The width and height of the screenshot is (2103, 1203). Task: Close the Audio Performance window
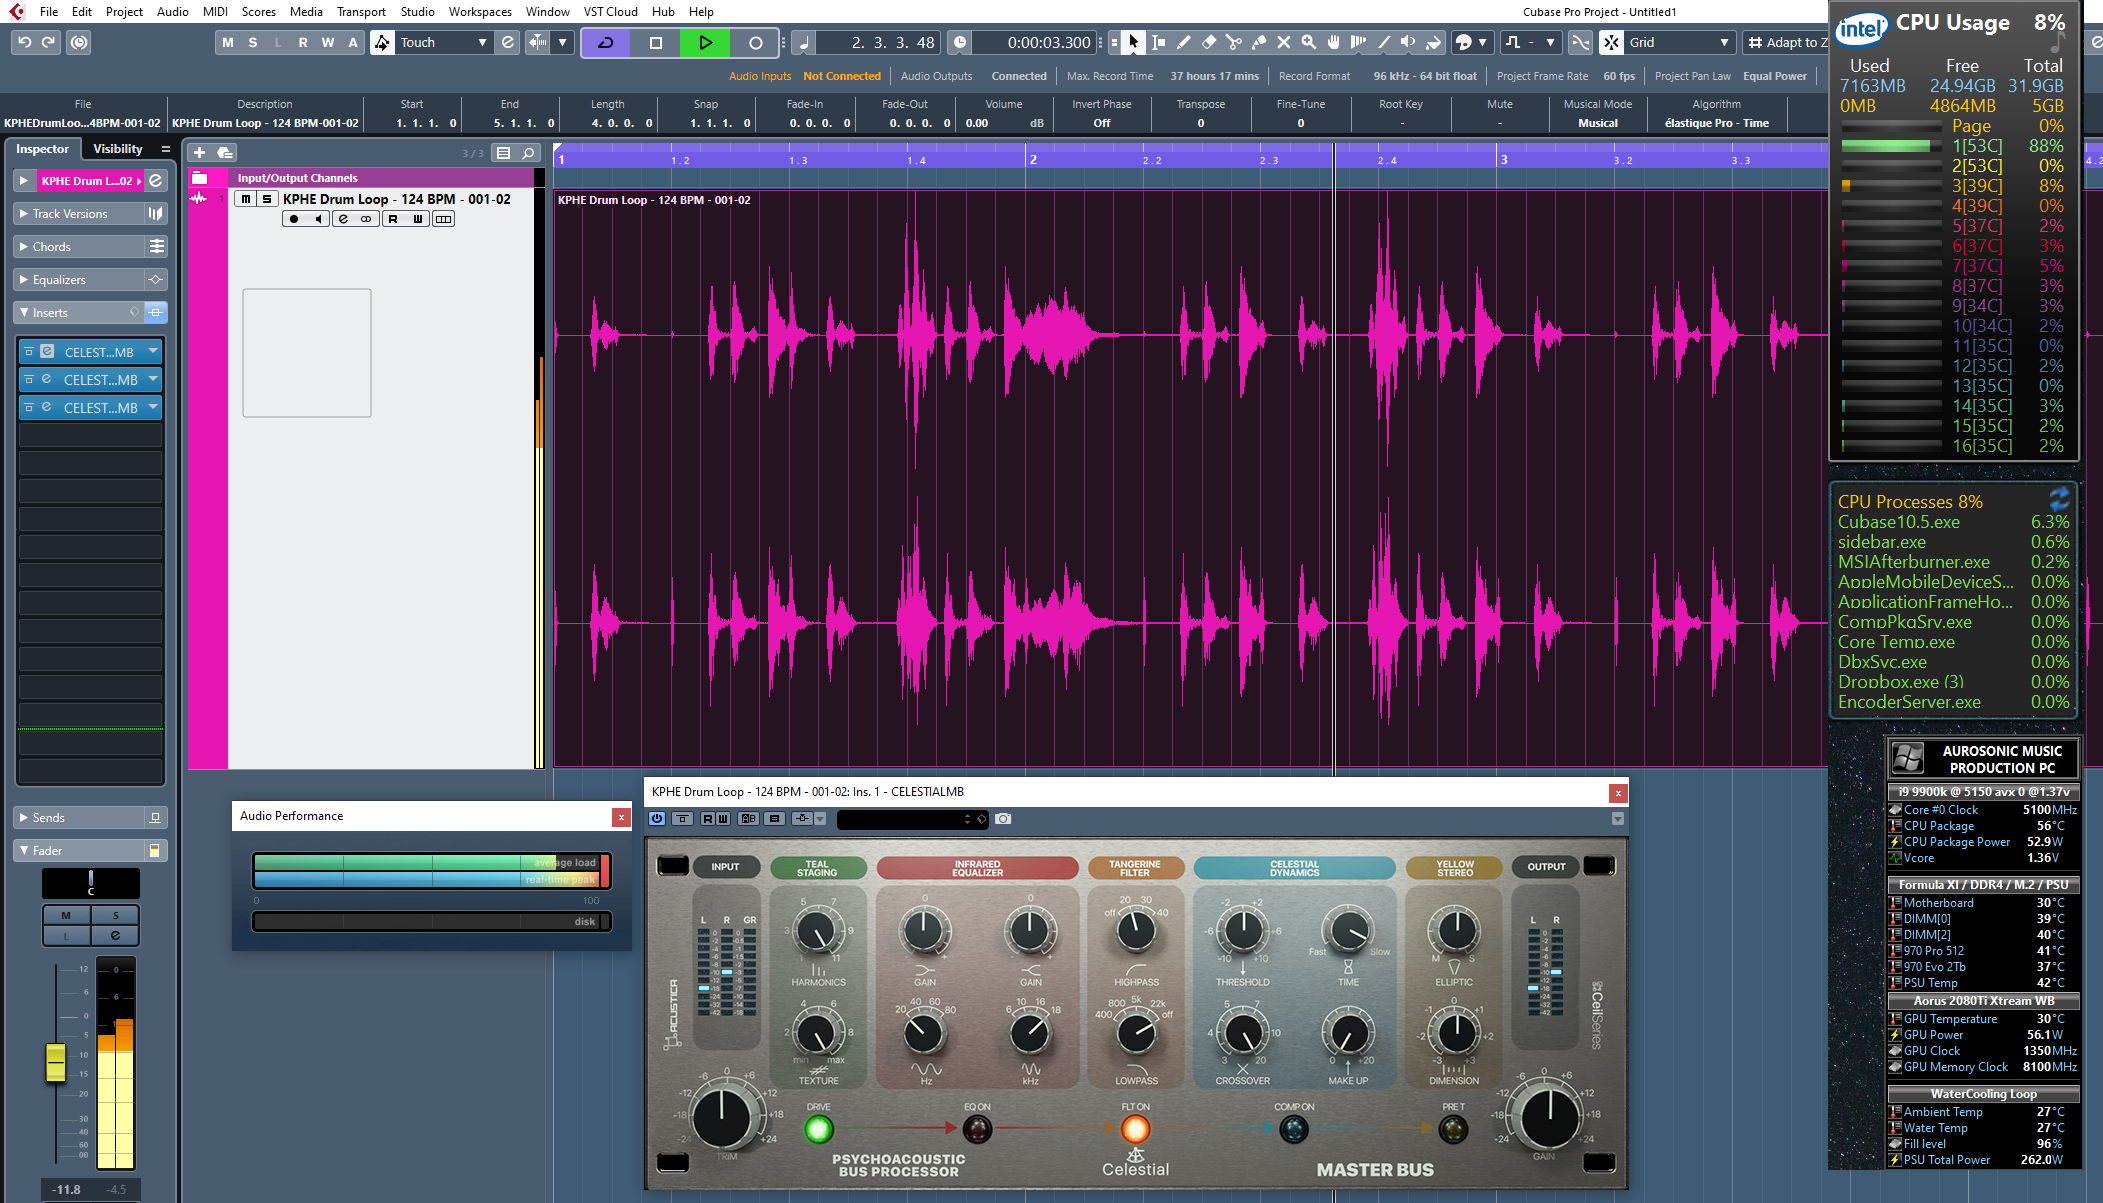point(621,817)
